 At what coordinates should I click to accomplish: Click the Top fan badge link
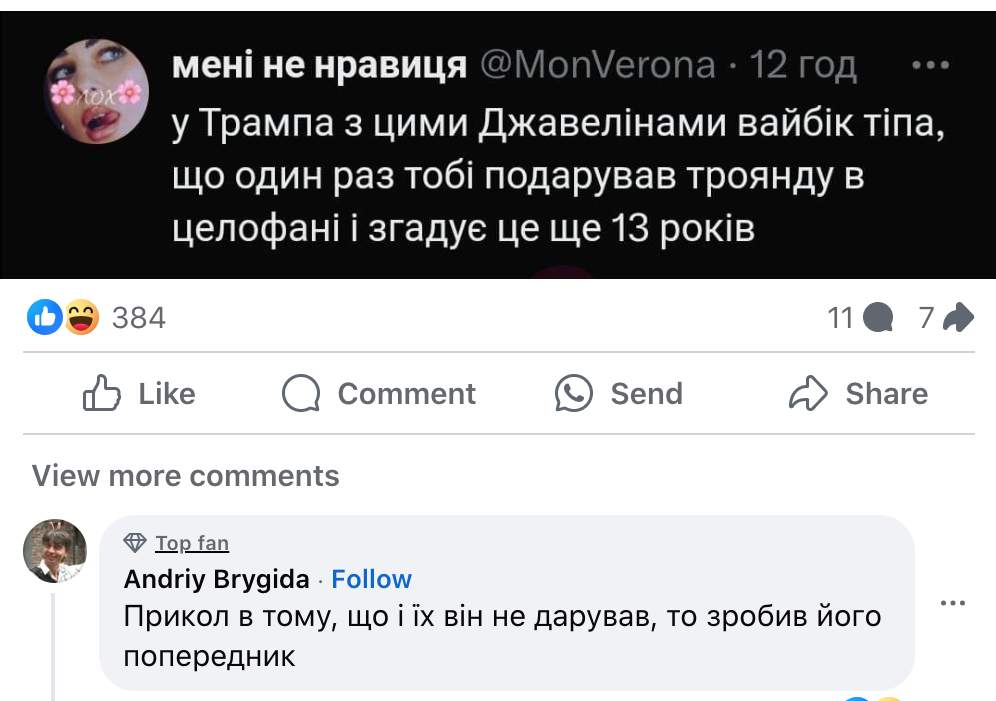192,543
